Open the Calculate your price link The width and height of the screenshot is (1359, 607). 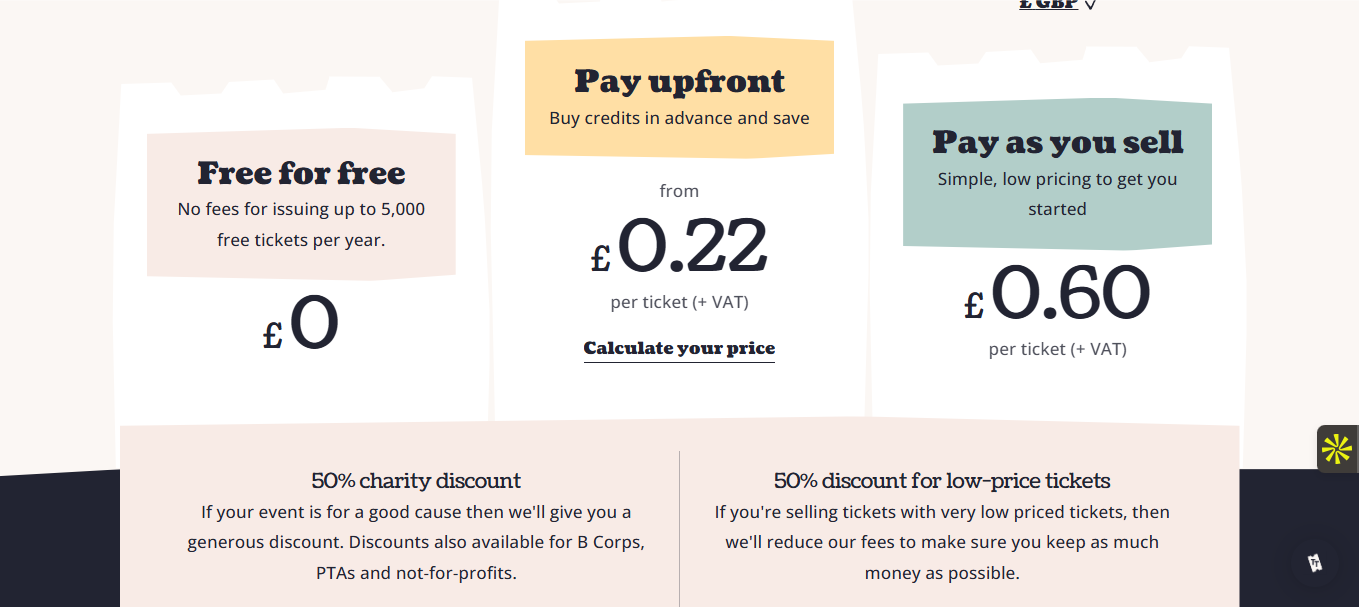coord(679,348)
